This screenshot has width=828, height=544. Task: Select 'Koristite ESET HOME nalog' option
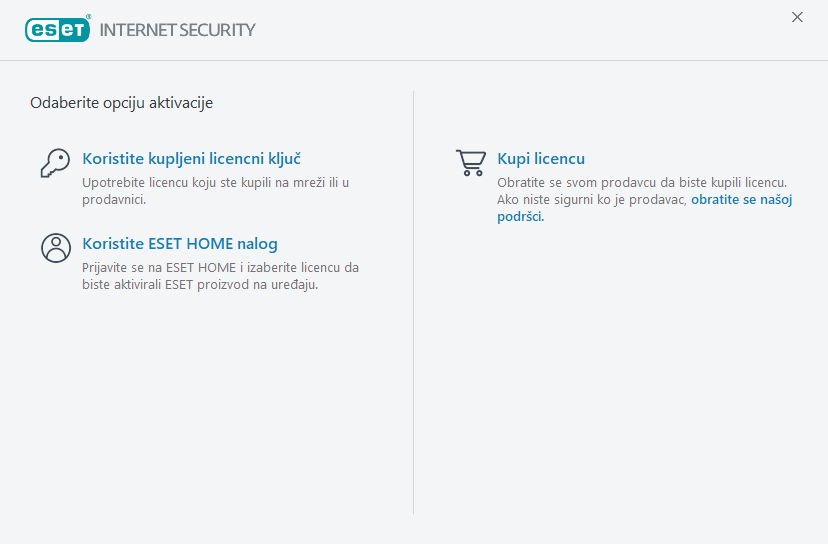(180, 243)
